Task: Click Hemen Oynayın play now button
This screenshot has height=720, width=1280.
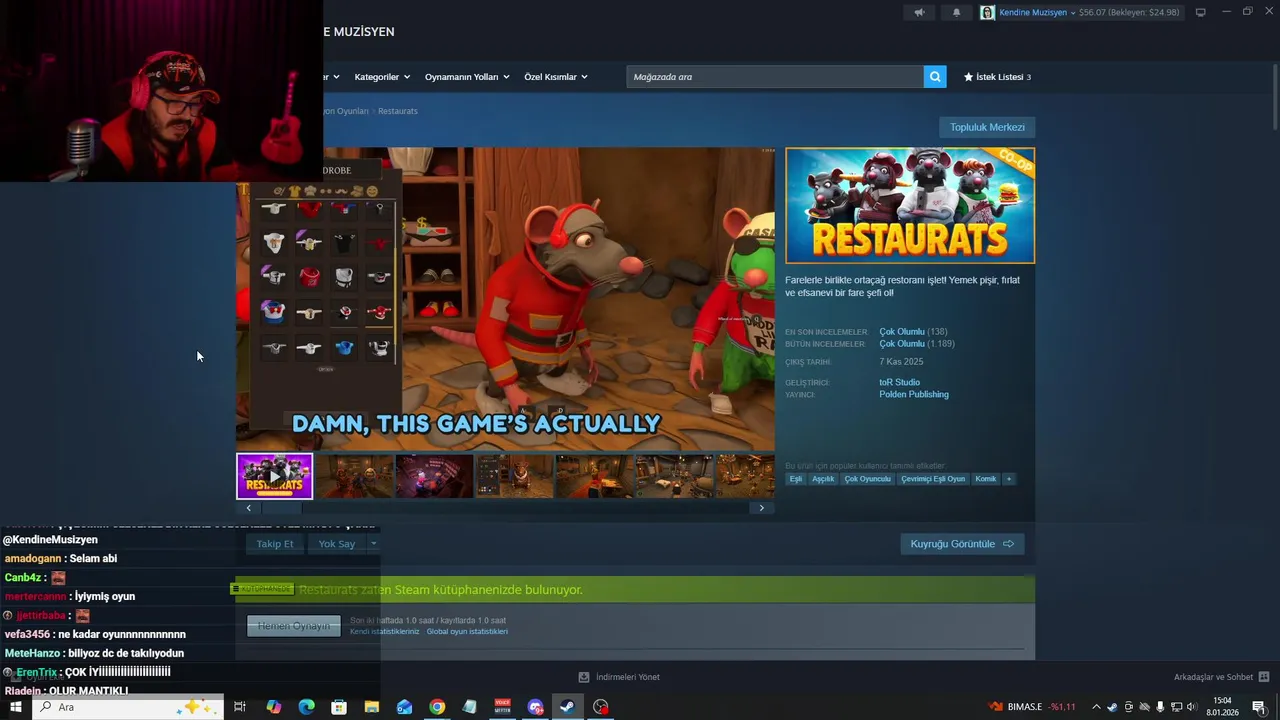Action: coord(294,626)
